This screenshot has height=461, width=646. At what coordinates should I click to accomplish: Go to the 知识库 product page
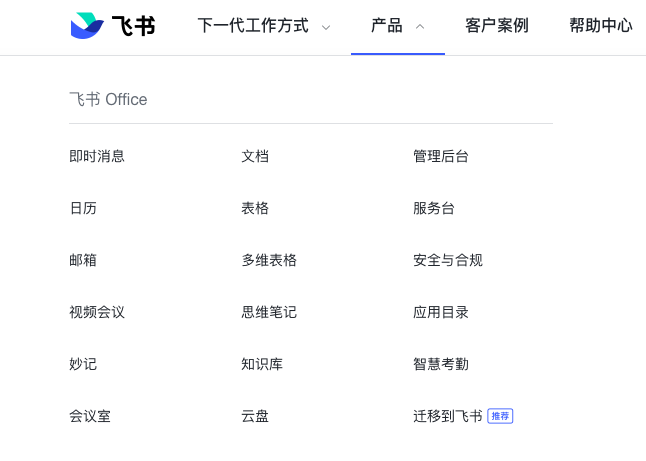point(262,364)
